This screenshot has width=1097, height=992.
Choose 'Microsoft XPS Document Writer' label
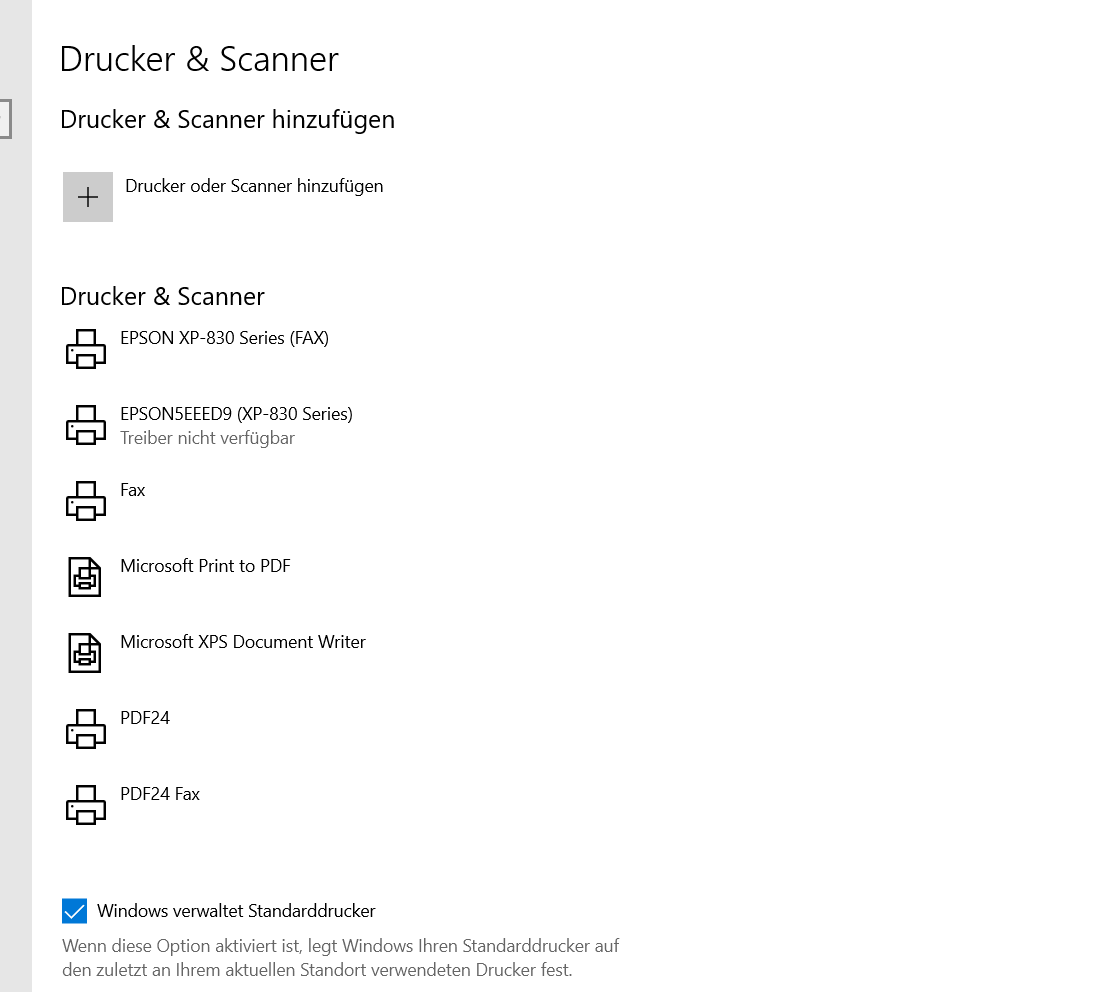243,642
